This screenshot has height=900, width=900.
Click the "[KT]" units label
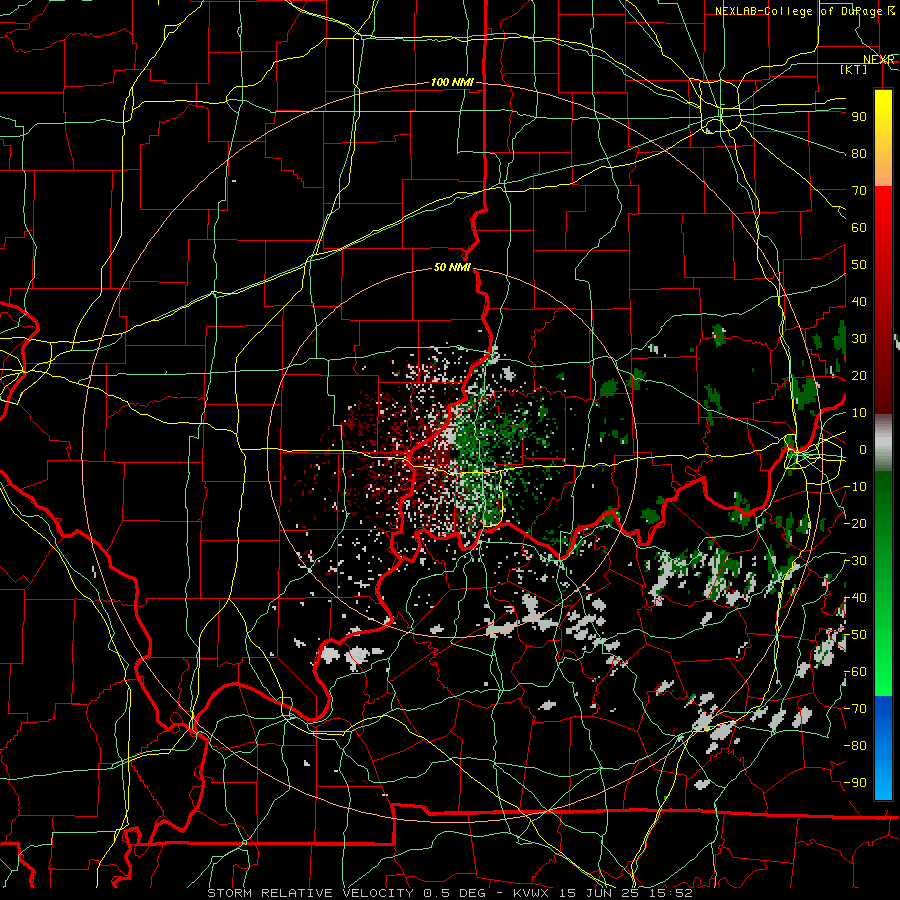tap(854, 69)
